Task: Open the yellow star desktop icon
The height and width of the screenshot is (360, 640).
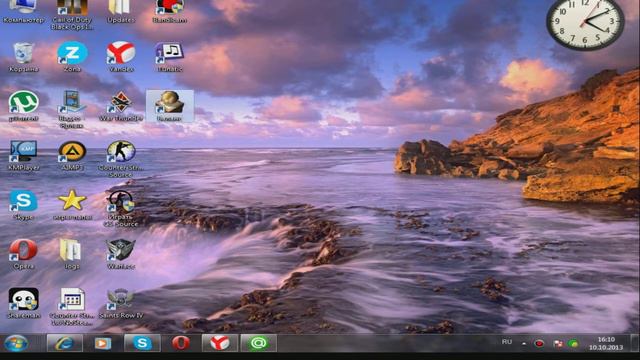Action: pos(72,205)
